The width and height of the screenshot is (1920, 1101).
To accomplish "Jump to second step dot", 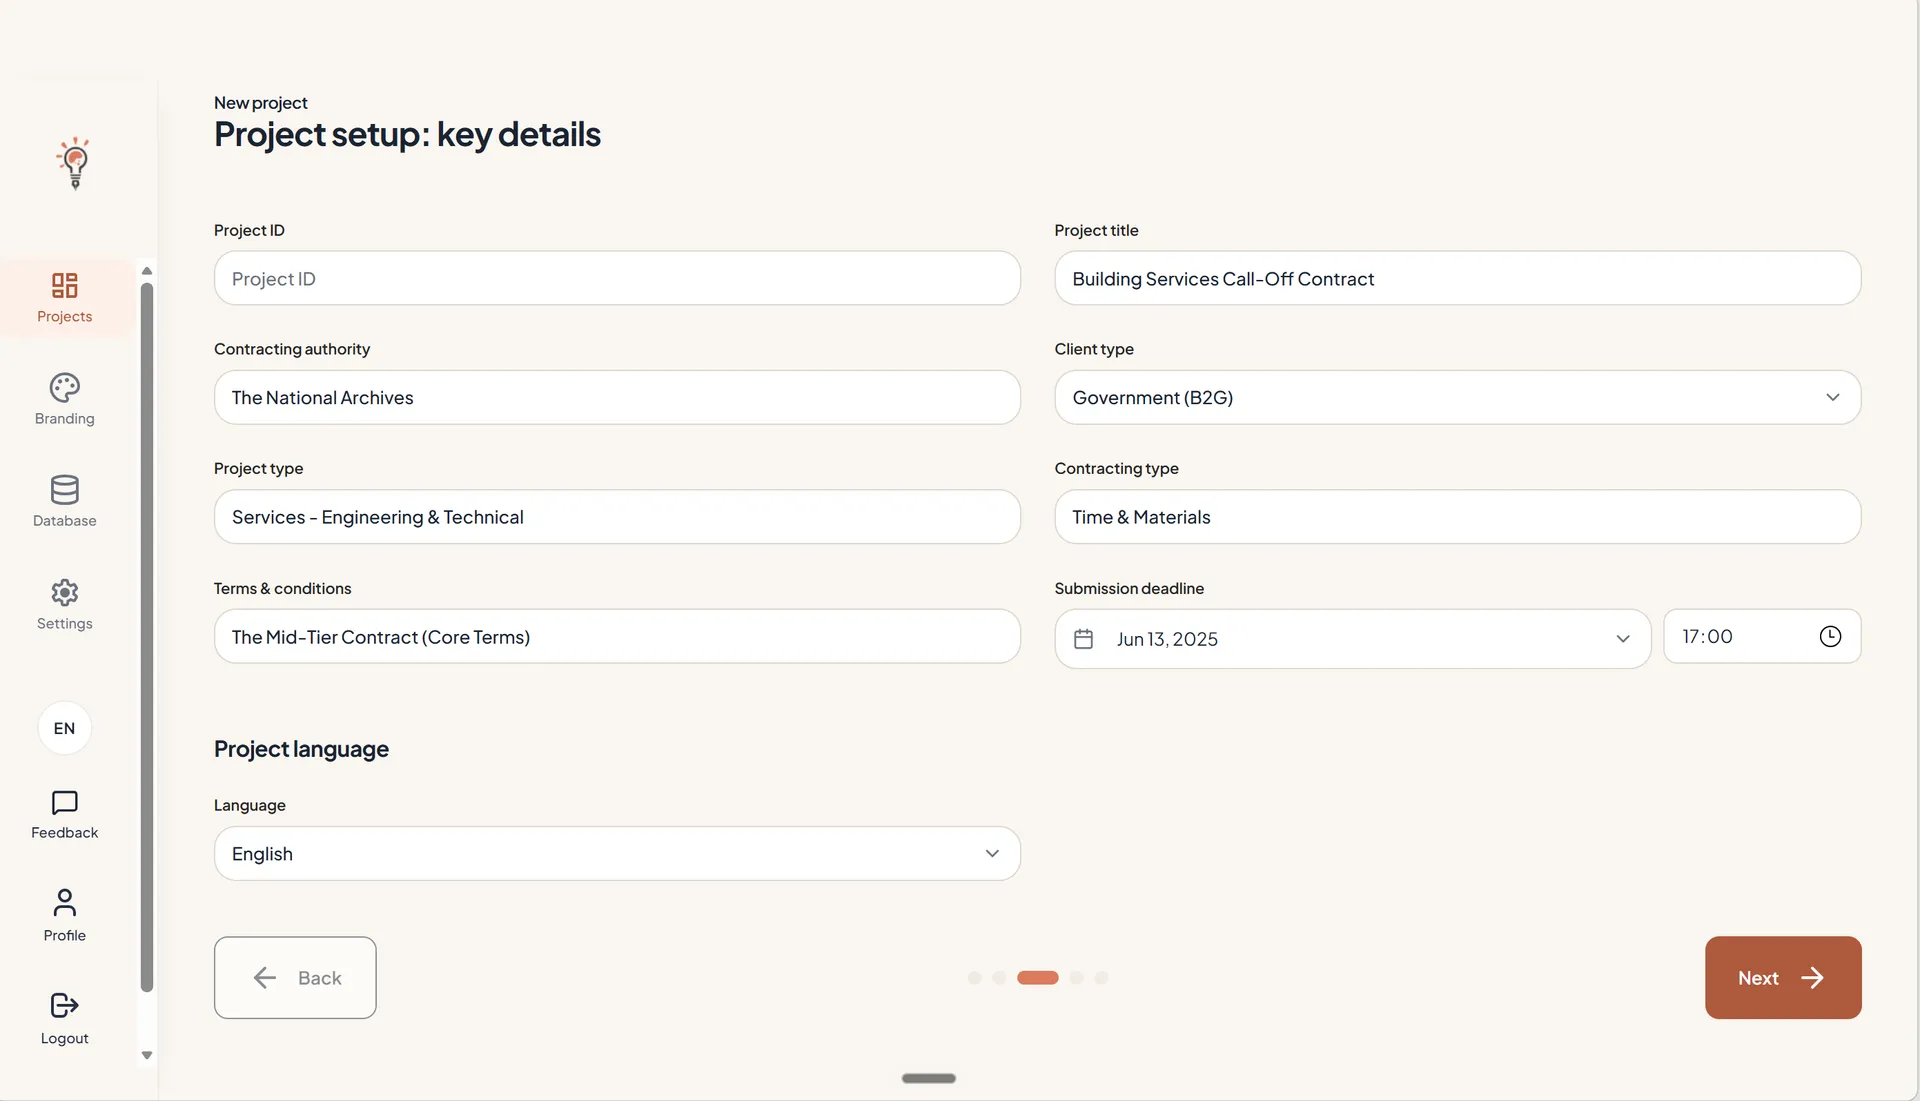I will click(x=999, y=978).
